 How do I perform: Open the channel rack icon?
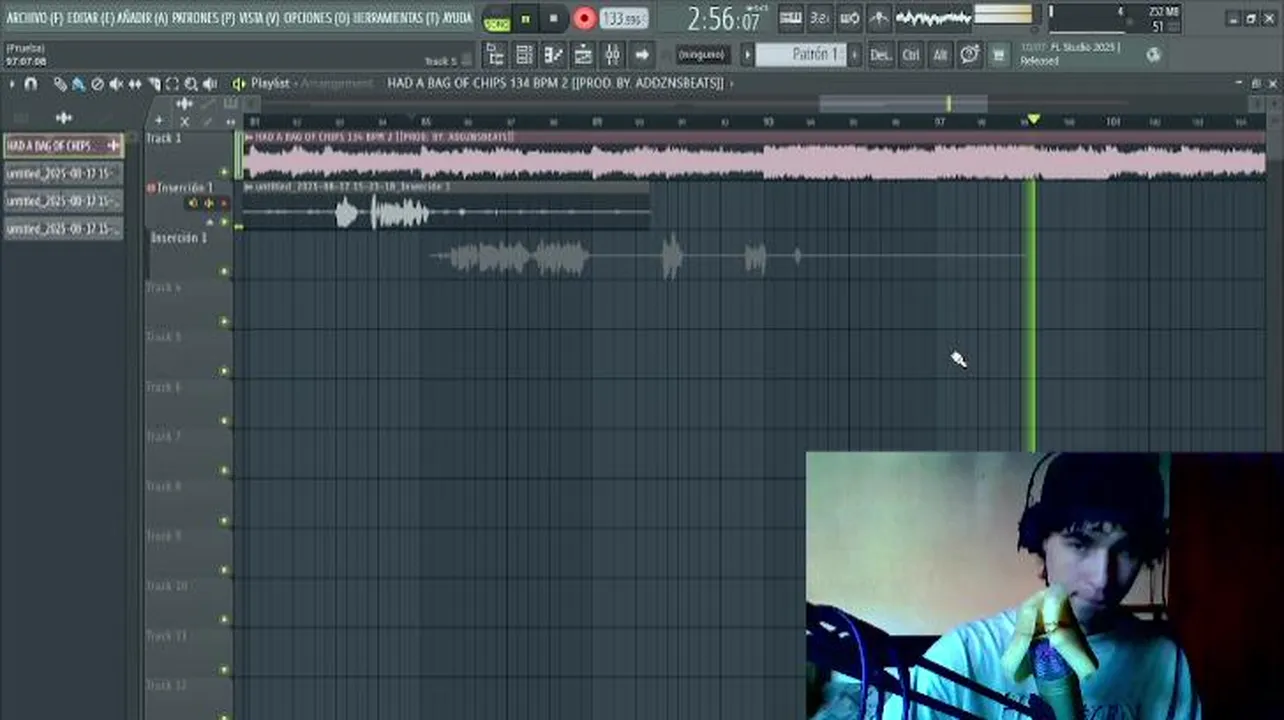click(x=524, y=55)
